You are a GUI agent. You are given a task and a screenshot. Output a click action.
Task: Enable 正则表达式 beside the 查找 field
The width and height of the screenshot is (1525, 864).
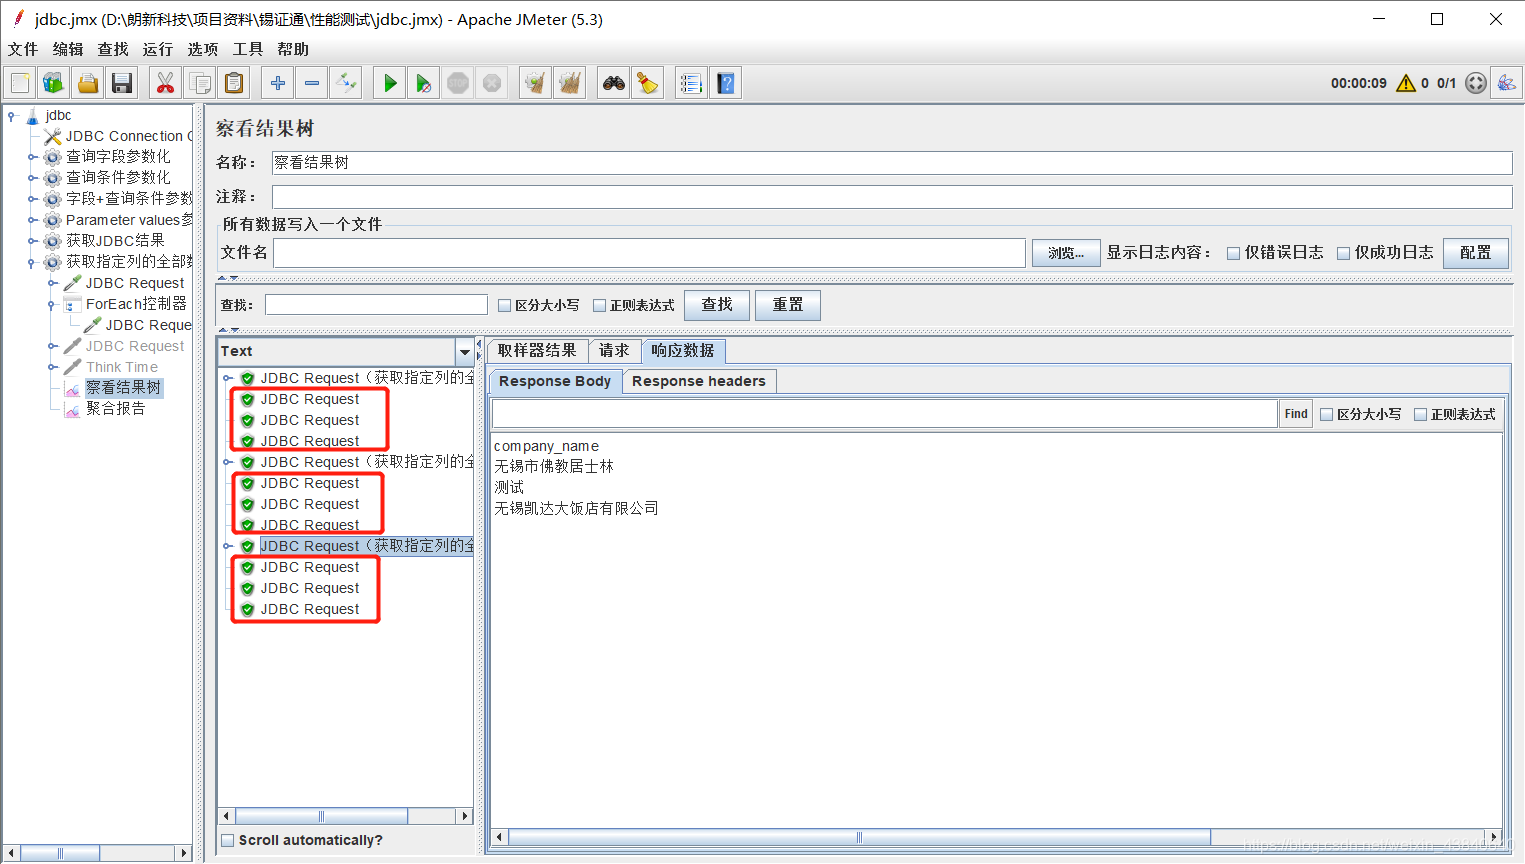coord(599,305)
